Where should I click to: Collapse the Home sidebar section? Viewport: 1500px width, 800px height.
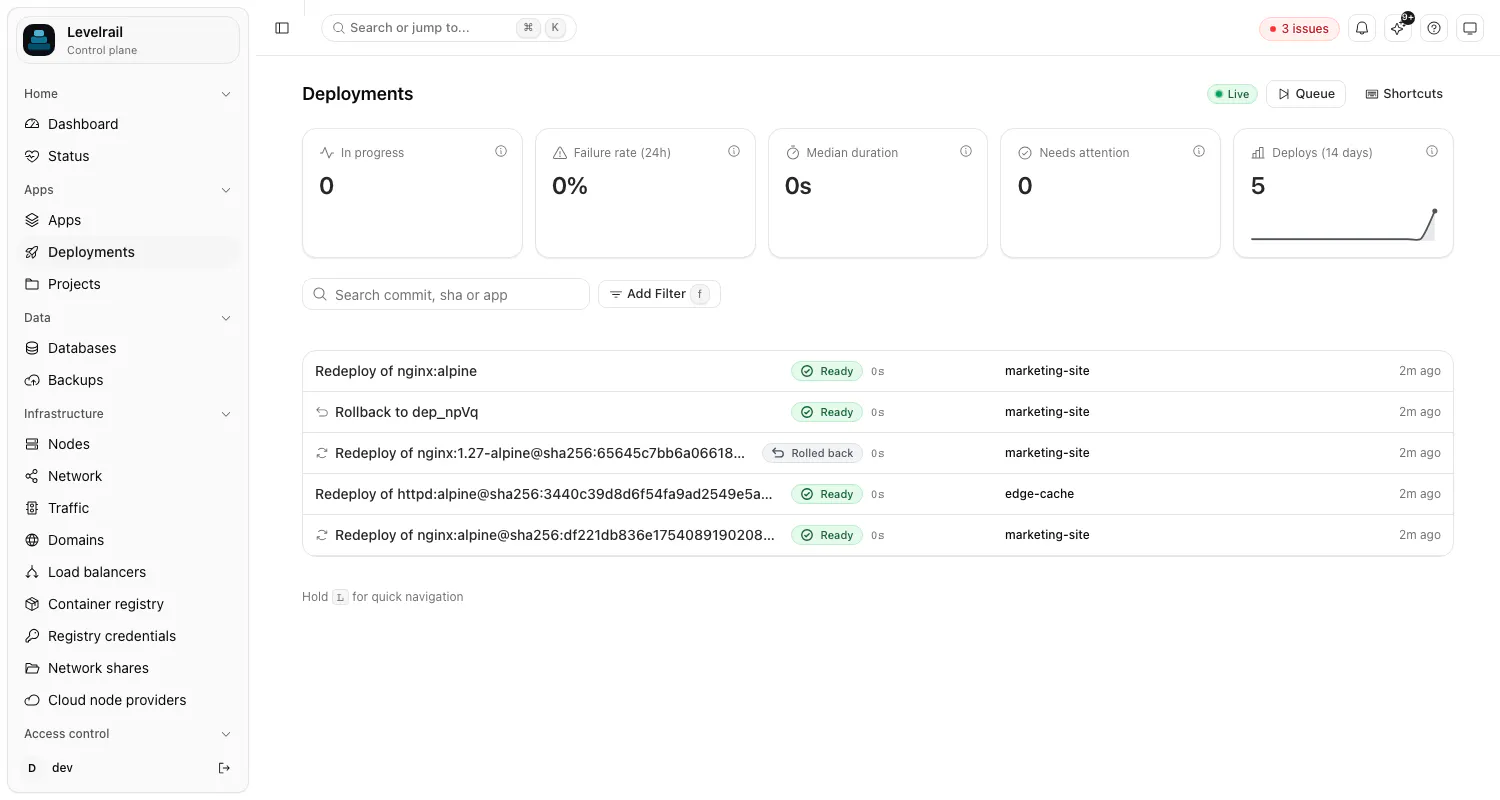point(226,94)
